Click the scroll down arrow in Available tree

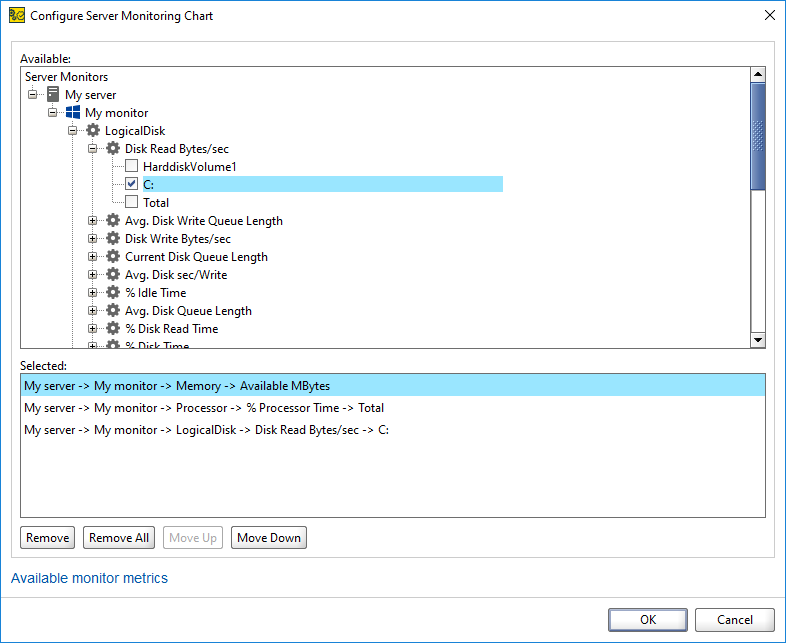tap(757, 340)
